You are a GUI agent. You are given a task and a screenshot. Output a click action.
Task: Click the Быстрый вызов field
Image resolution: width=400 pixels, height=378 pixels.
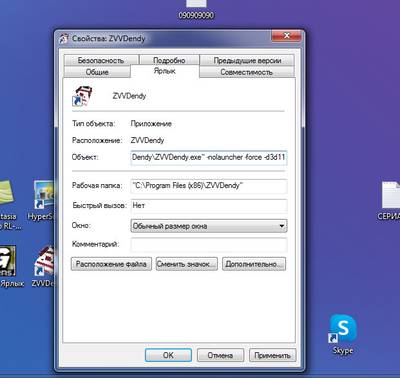(209, 206)
